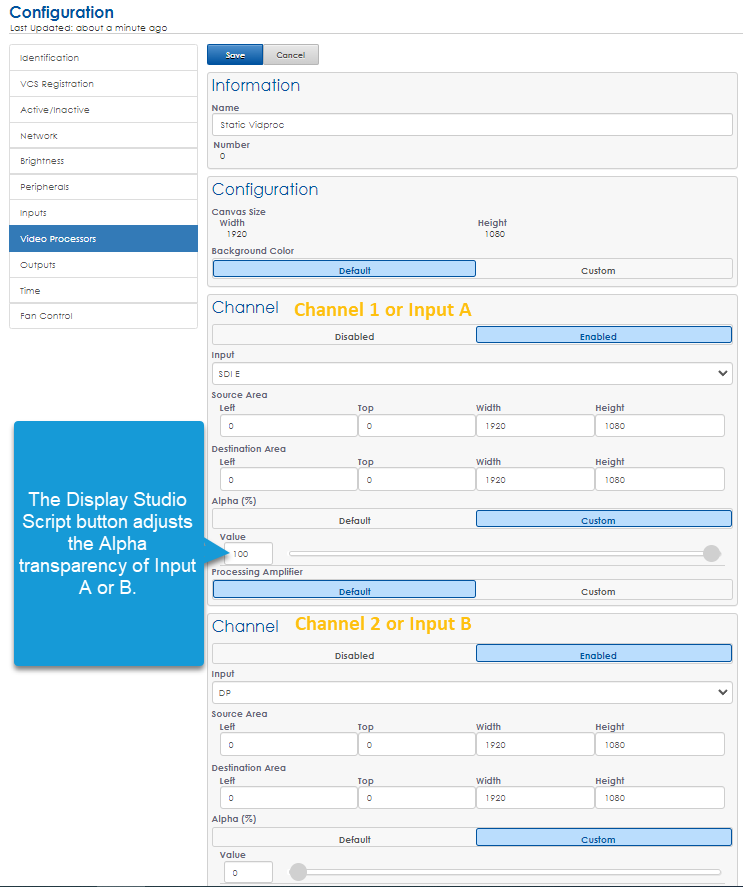
Task: Switch to the Outputs section
Action: (103, 265)
